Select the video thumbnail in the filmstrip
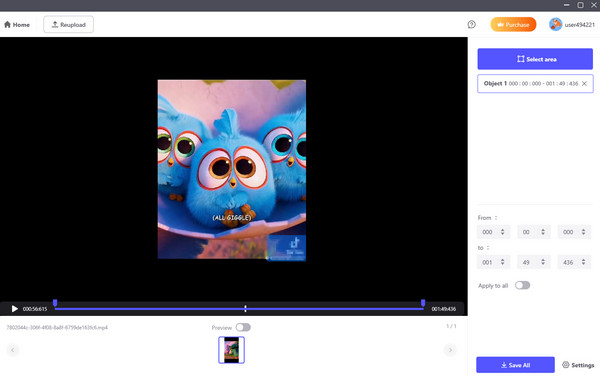This screenshot has height=376, width=600. pyautogui.click(x=232, y=350)
